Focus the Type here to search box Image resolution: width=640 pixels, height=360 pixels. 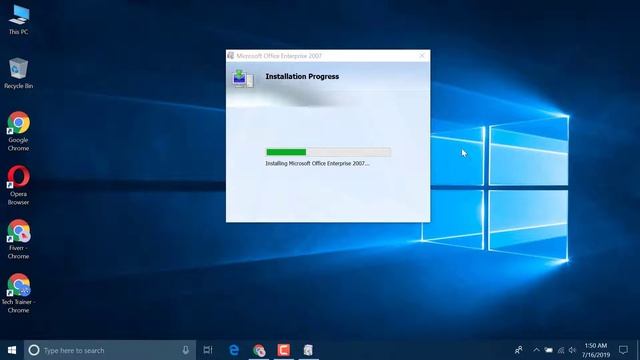[x=110, y=350]
